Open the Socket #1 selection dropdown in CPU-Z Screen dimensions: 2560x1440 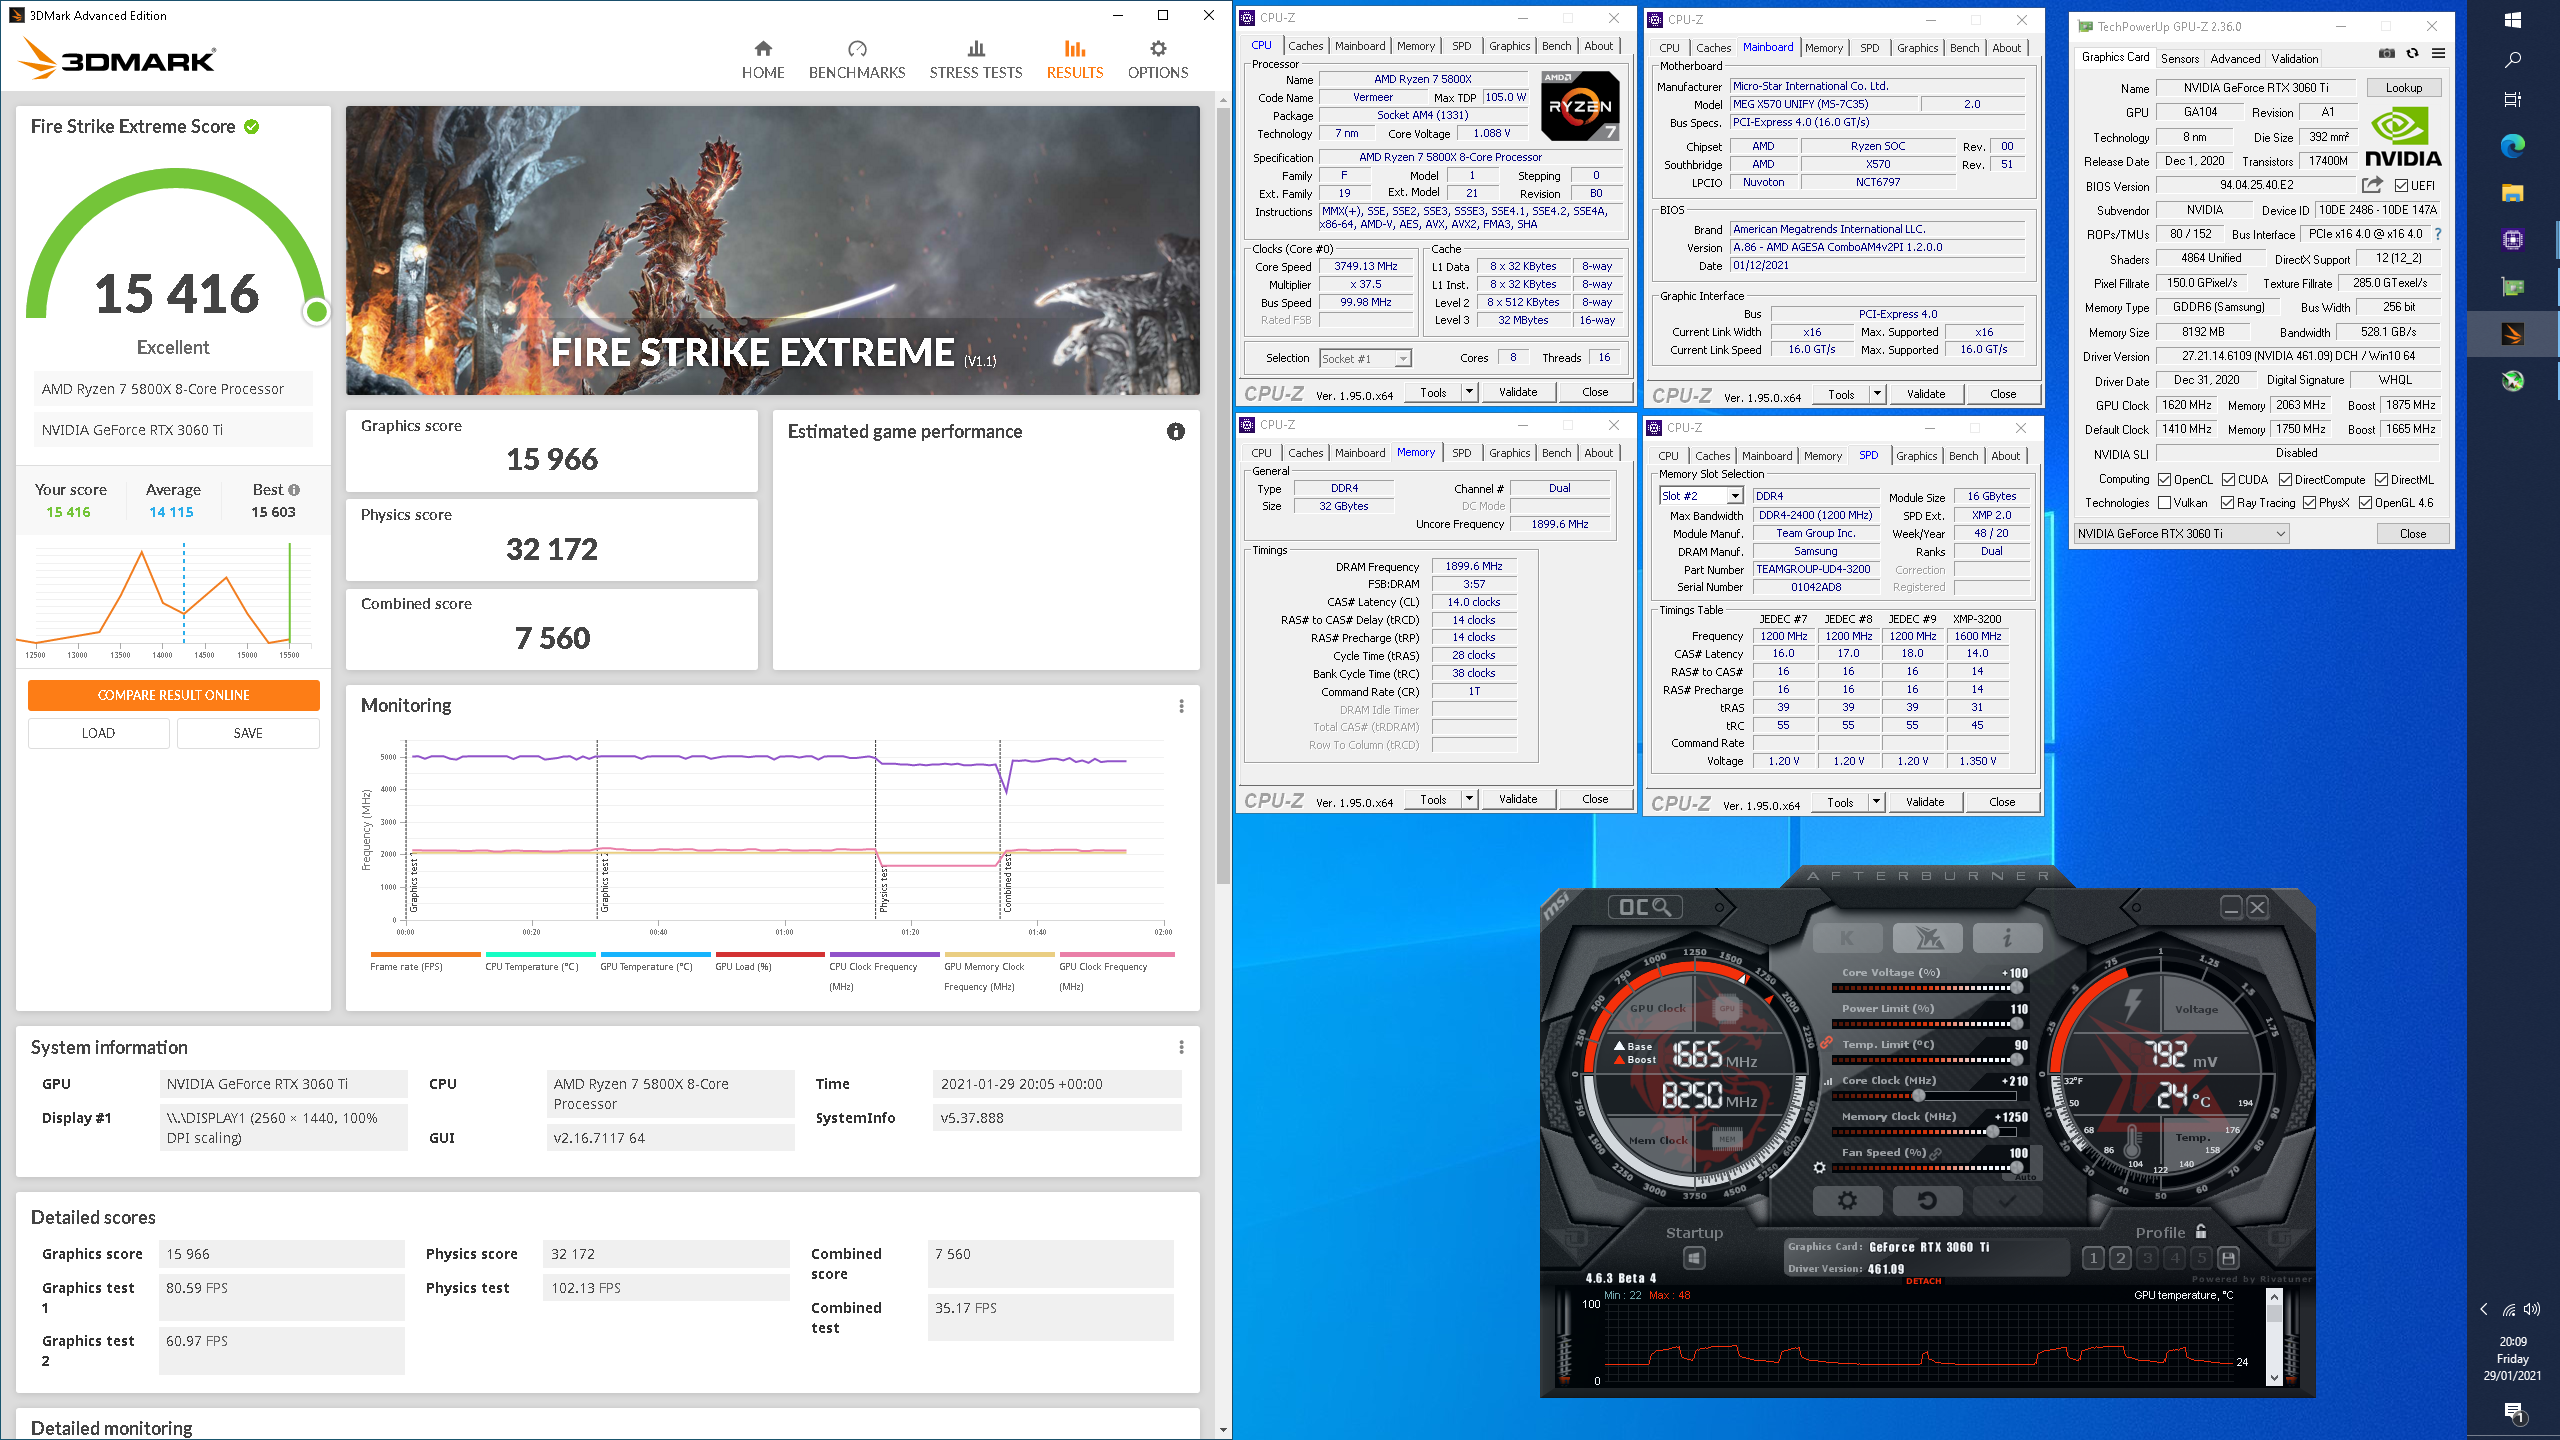tap(1365, 358)
